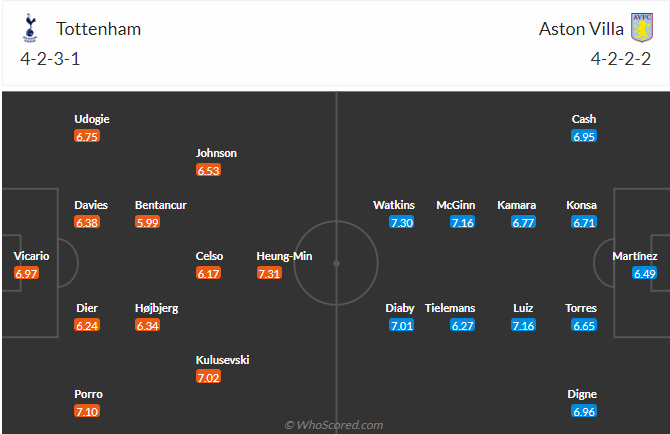The height and width of the screenshot is (434, 670).
Task: Click Diaby's 7.01 rating badge
Action: pos(400,325)
